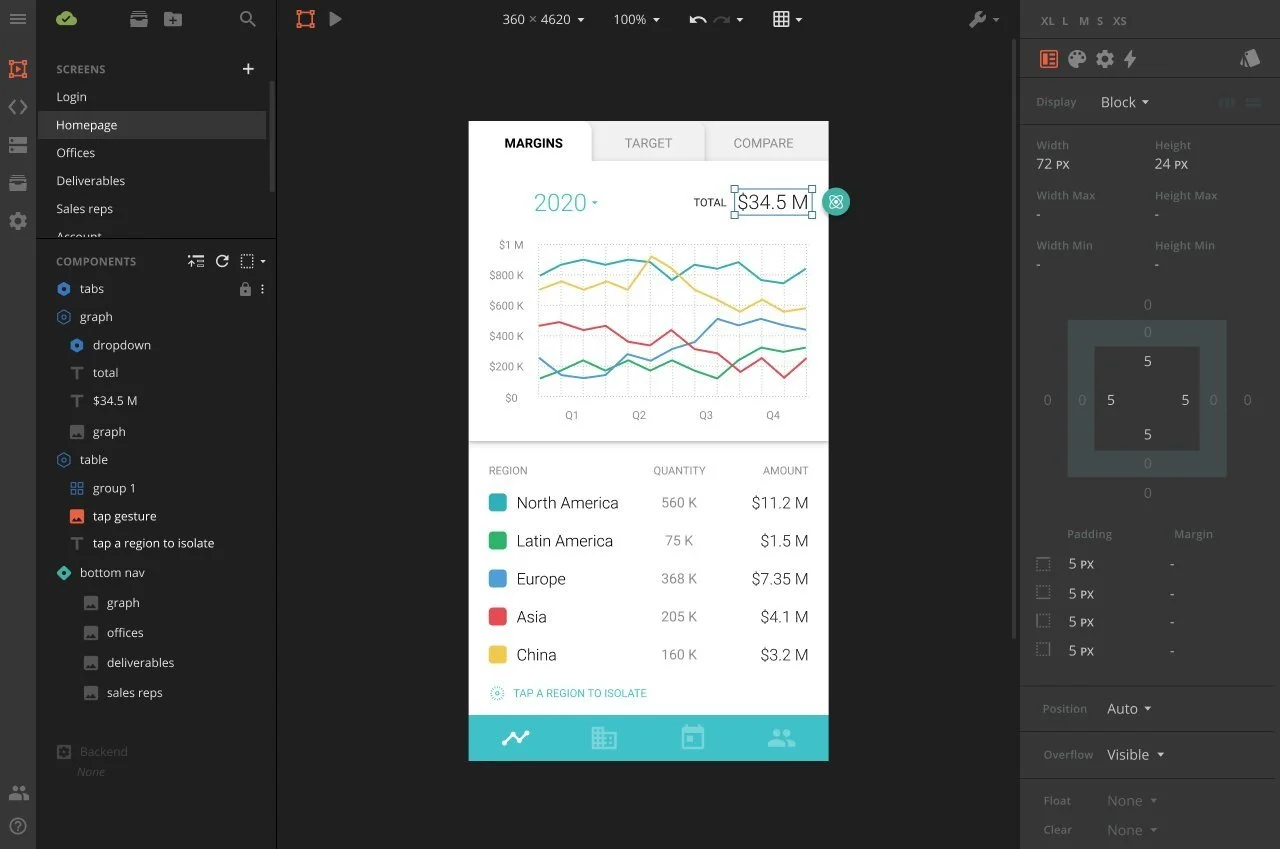
Task: Open the grid overlay icon in the toolbar
Action: click(x=780, y=19)
